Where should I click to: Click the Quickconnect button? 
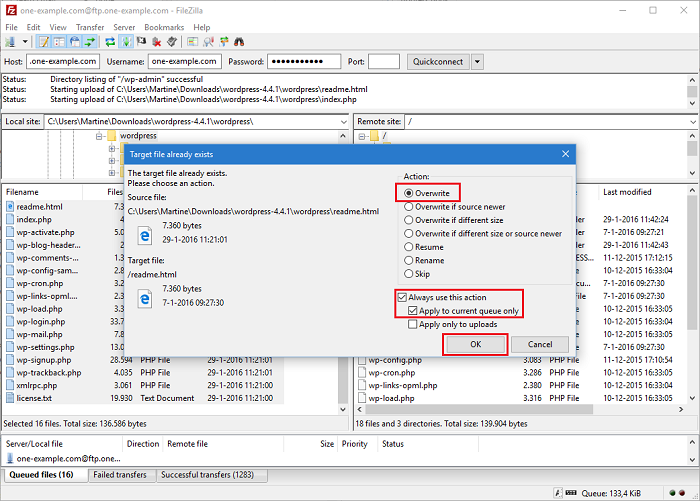tap(438, 62)
